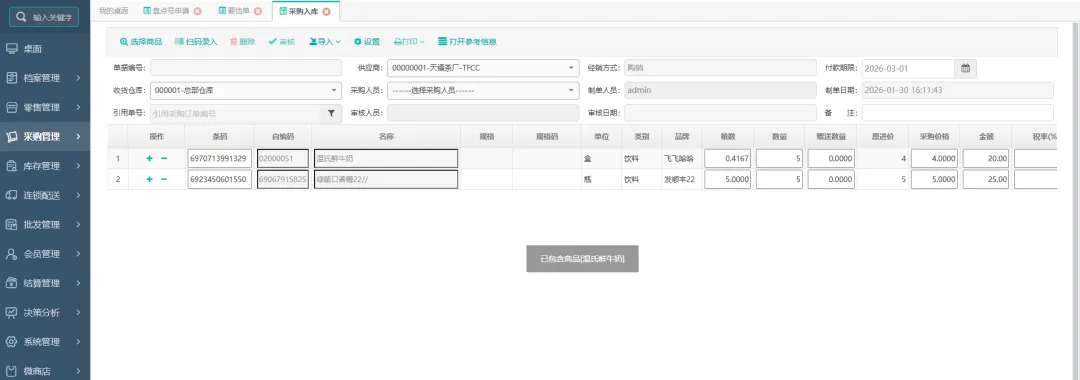Open 桌面 from the sidebar
Image resolution: width=1080 pixels, height=380 pixels.
click(45, 49)
